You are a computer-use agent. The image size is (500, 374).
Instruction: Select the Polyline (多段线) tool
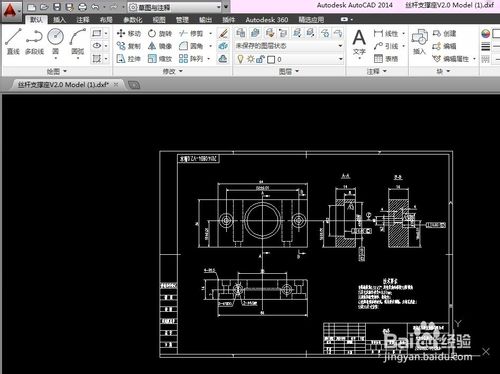point(34,41)
